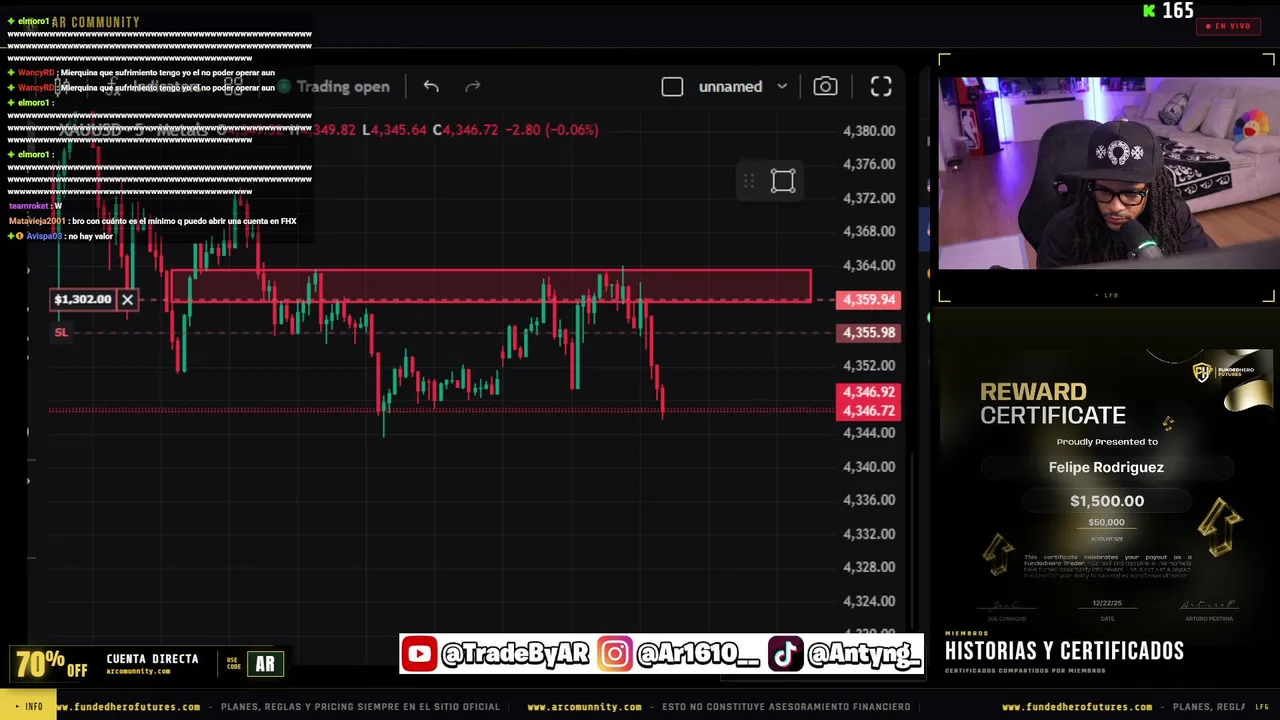Click the $1,302.00 position label
The height and width of the screenshot is (720, 1280).
coord(83,299)
